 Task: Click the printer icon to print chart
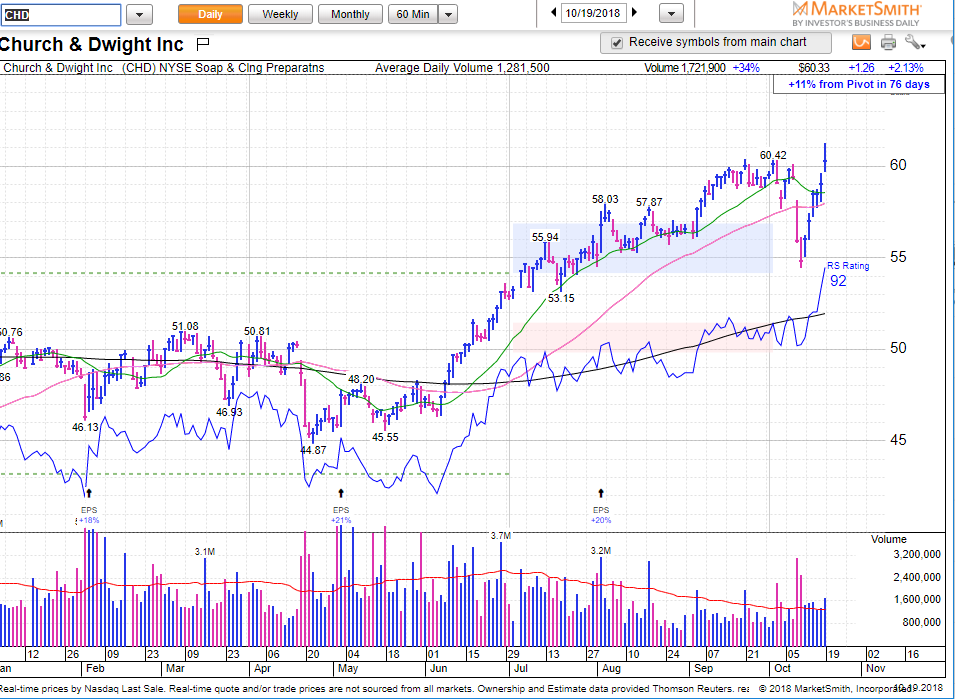click(x=888, y=42)
